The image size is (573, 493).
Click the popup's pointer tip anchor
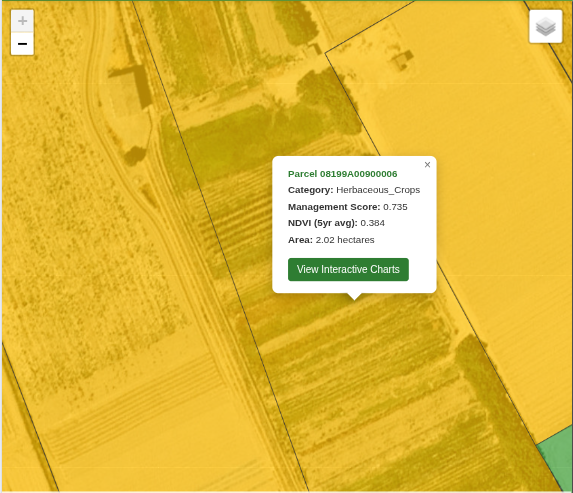[354, 297]
